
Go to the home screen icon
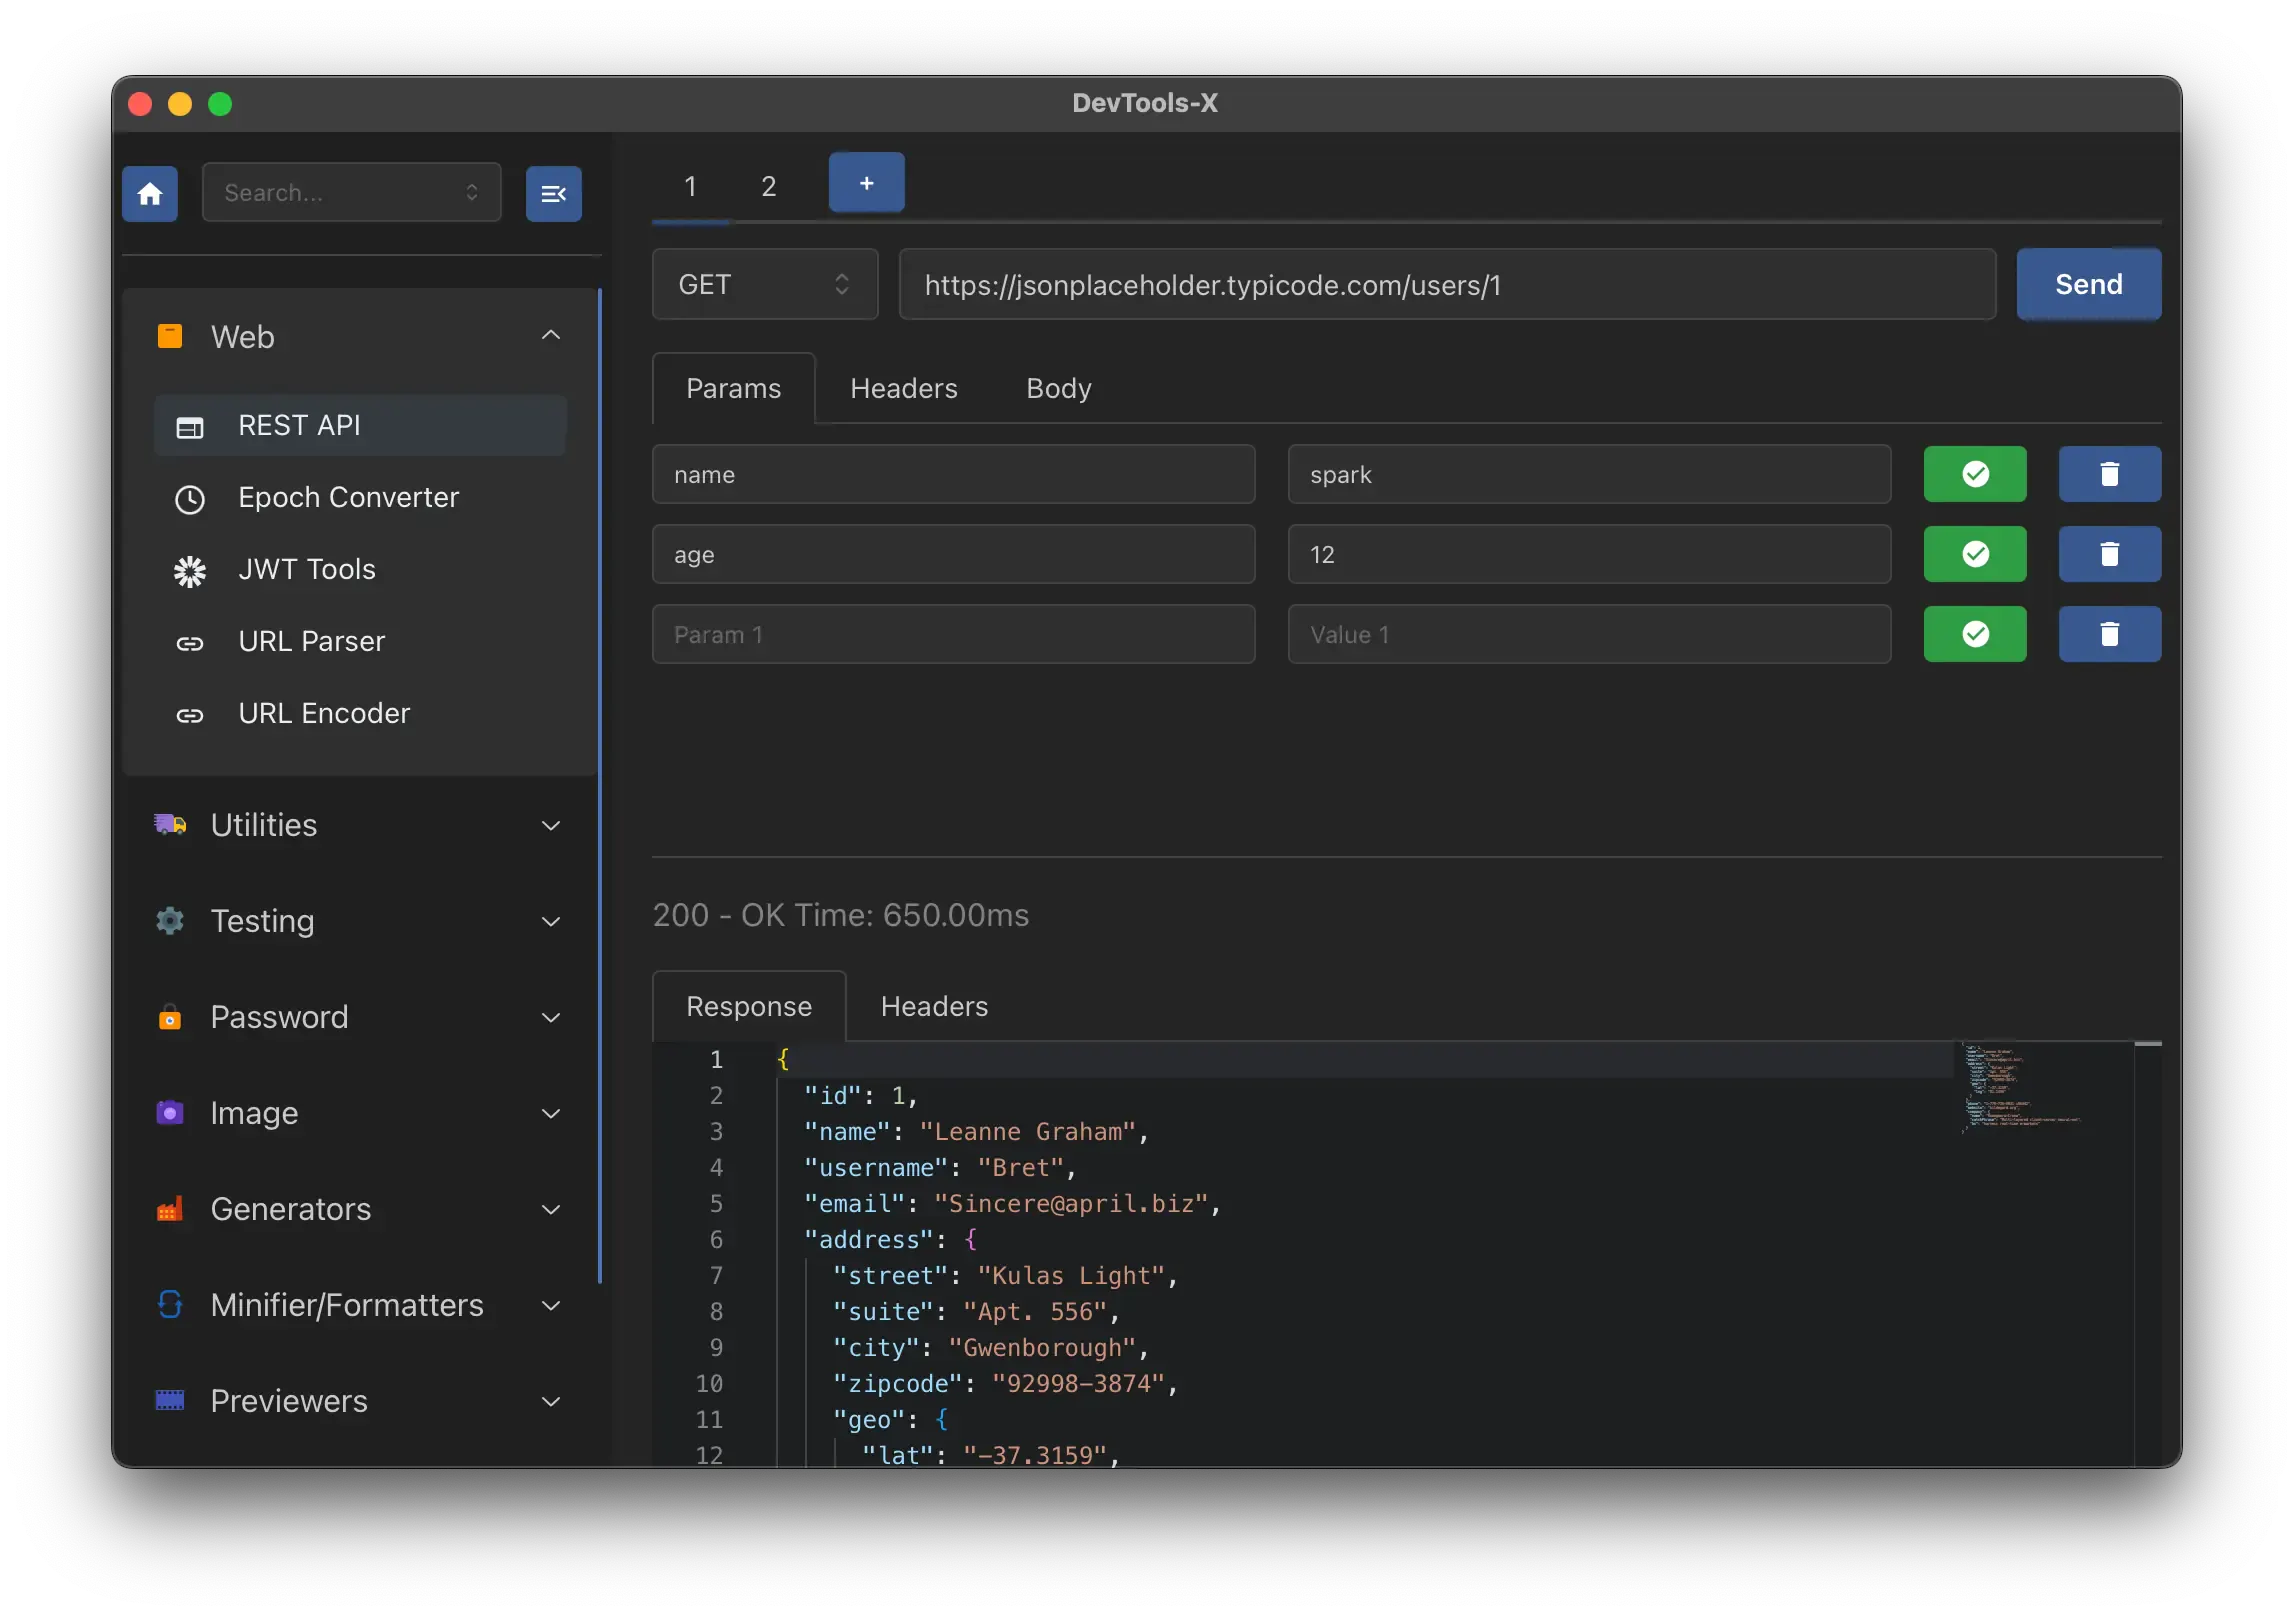(150, 193)
